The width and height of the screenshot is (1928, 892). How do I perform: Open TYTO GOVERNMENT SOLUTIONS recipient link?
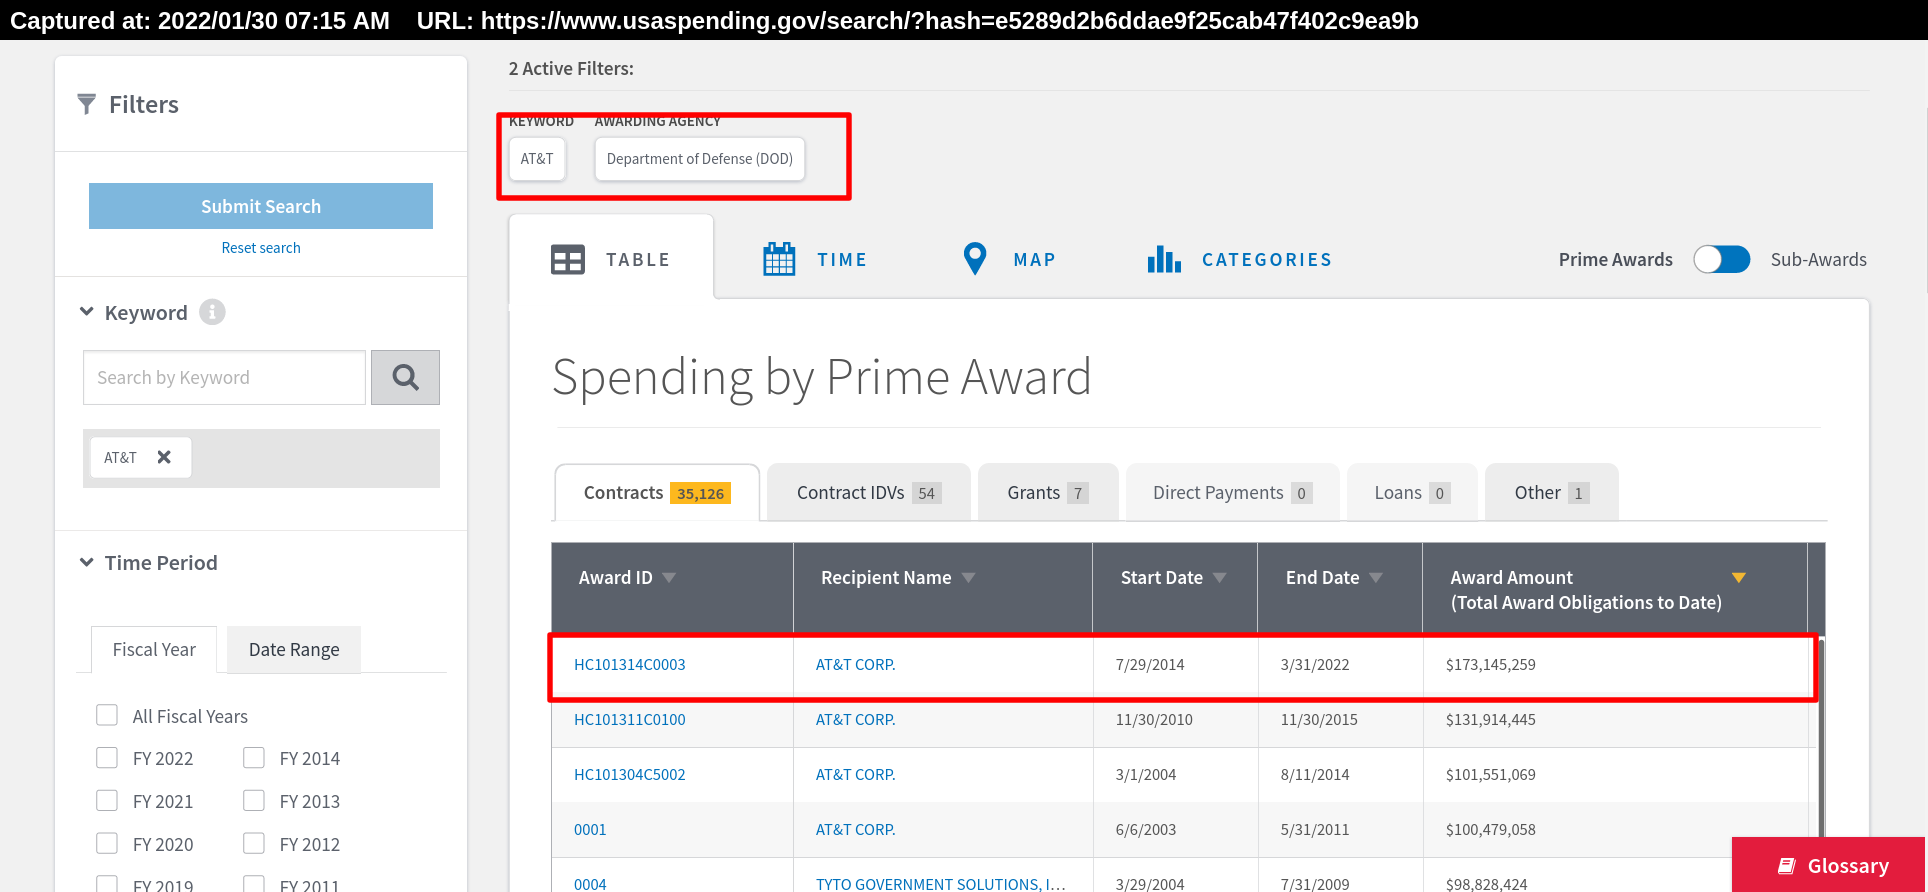point(941,884)
